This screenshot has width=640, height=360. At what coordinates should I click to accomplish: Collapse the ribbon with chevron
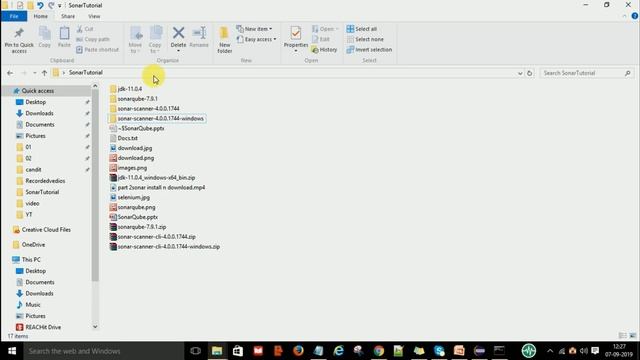coord(624,16)
